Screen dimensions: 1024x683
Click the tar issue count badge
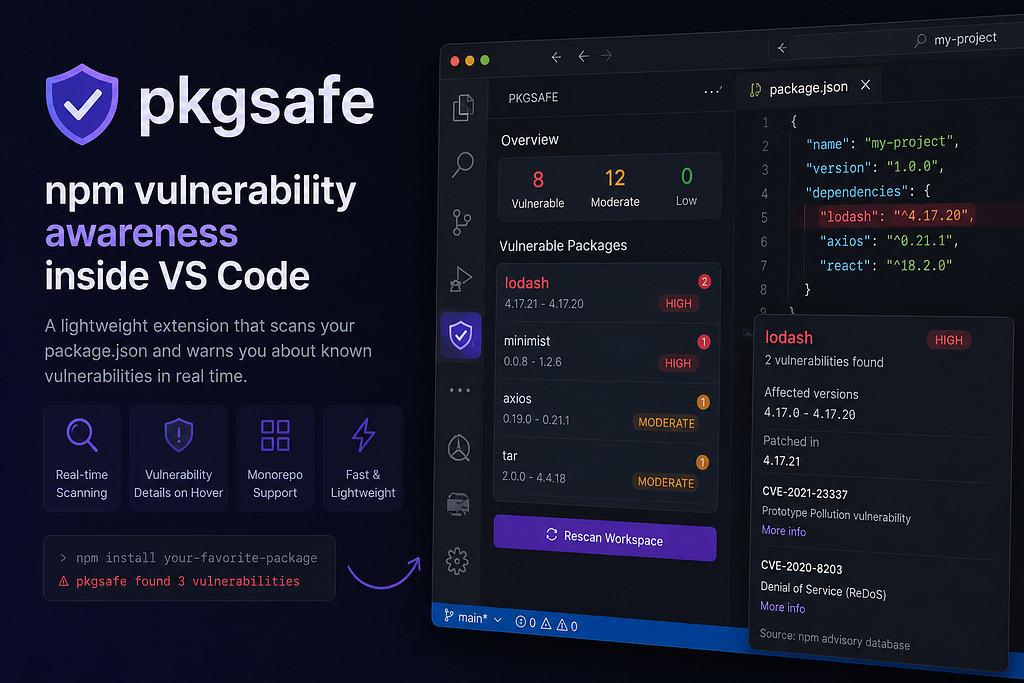pyautogui.click(x=702, y=462)
